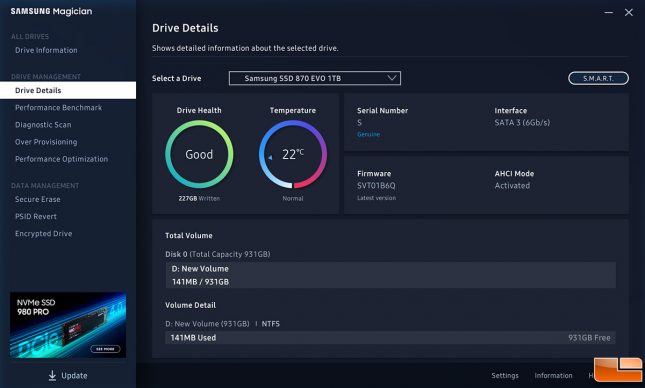This screenshot has width=645, height=388.
Task: Click 'Normal' temperature status text
Action: (x=293, y=198)
